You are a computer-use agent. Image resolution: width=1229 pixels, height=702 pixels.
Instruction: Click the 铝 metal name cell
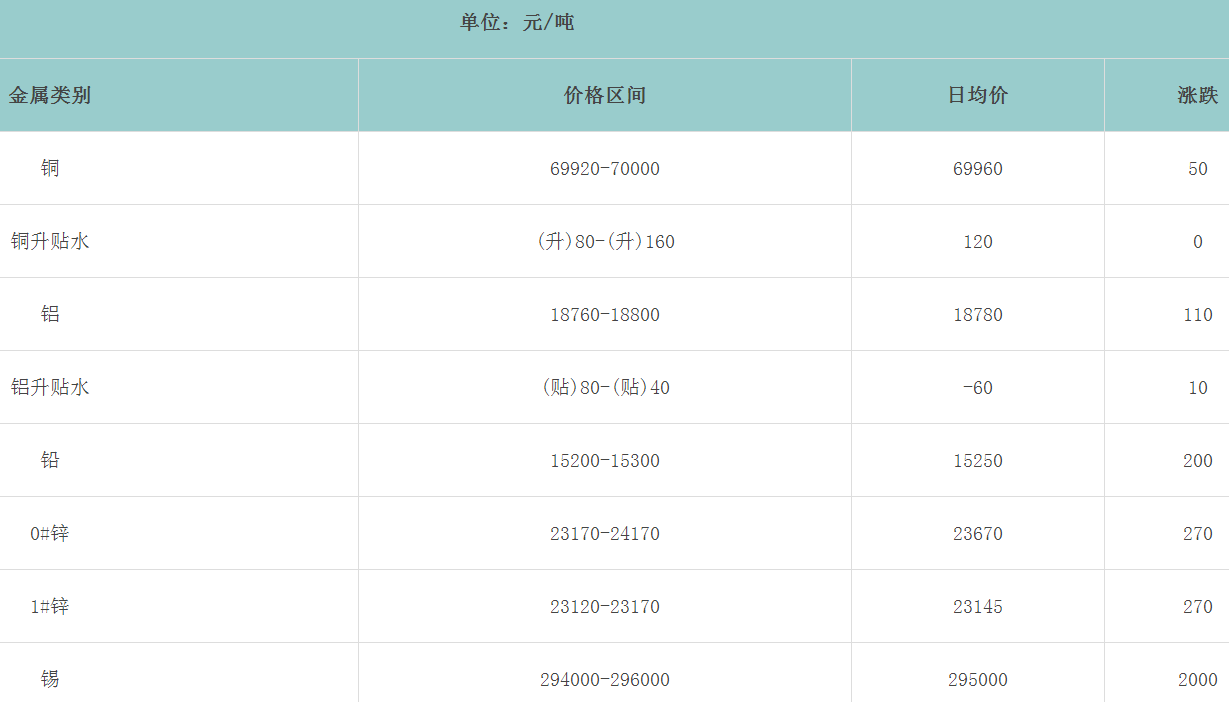pyautogui.click(x=50, y=315)
